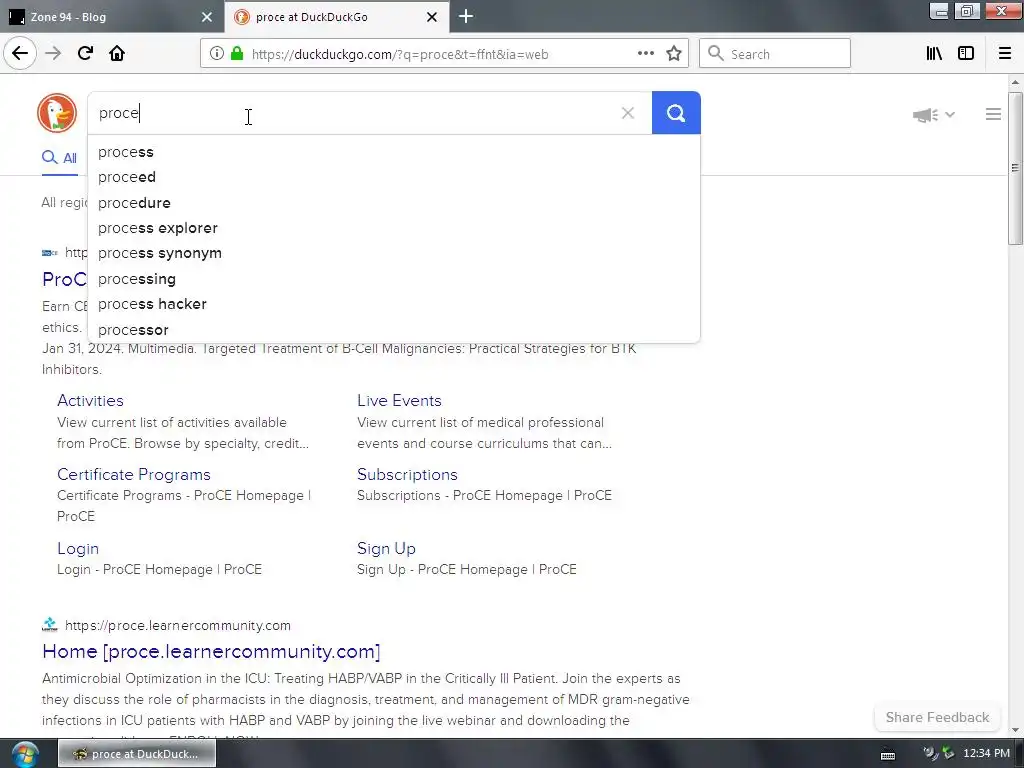Click the learnercommunity result favicon
Image resolution: width=1024 pixels, height=768 pixels.
pyautogui.click(x=50, y=625)
